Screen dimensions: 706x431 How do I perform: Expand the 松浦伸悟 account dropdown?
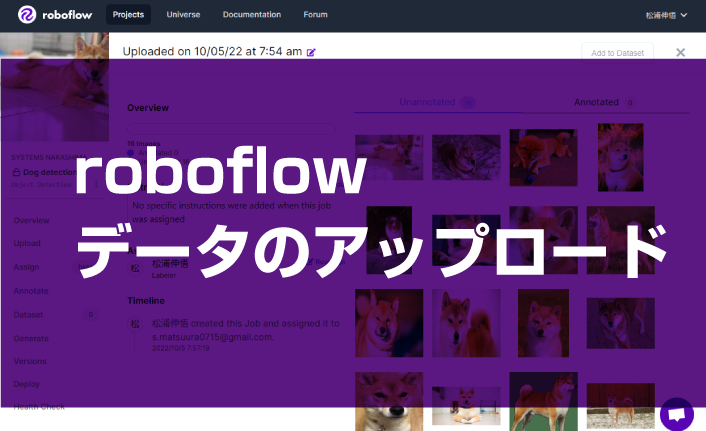click(666, 15)
